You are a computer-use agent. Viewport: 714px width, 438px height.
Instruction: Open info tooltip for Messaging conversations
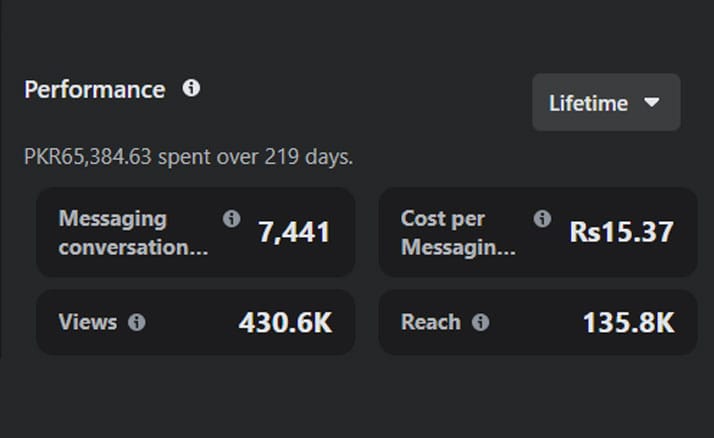(x=231, y=218)
